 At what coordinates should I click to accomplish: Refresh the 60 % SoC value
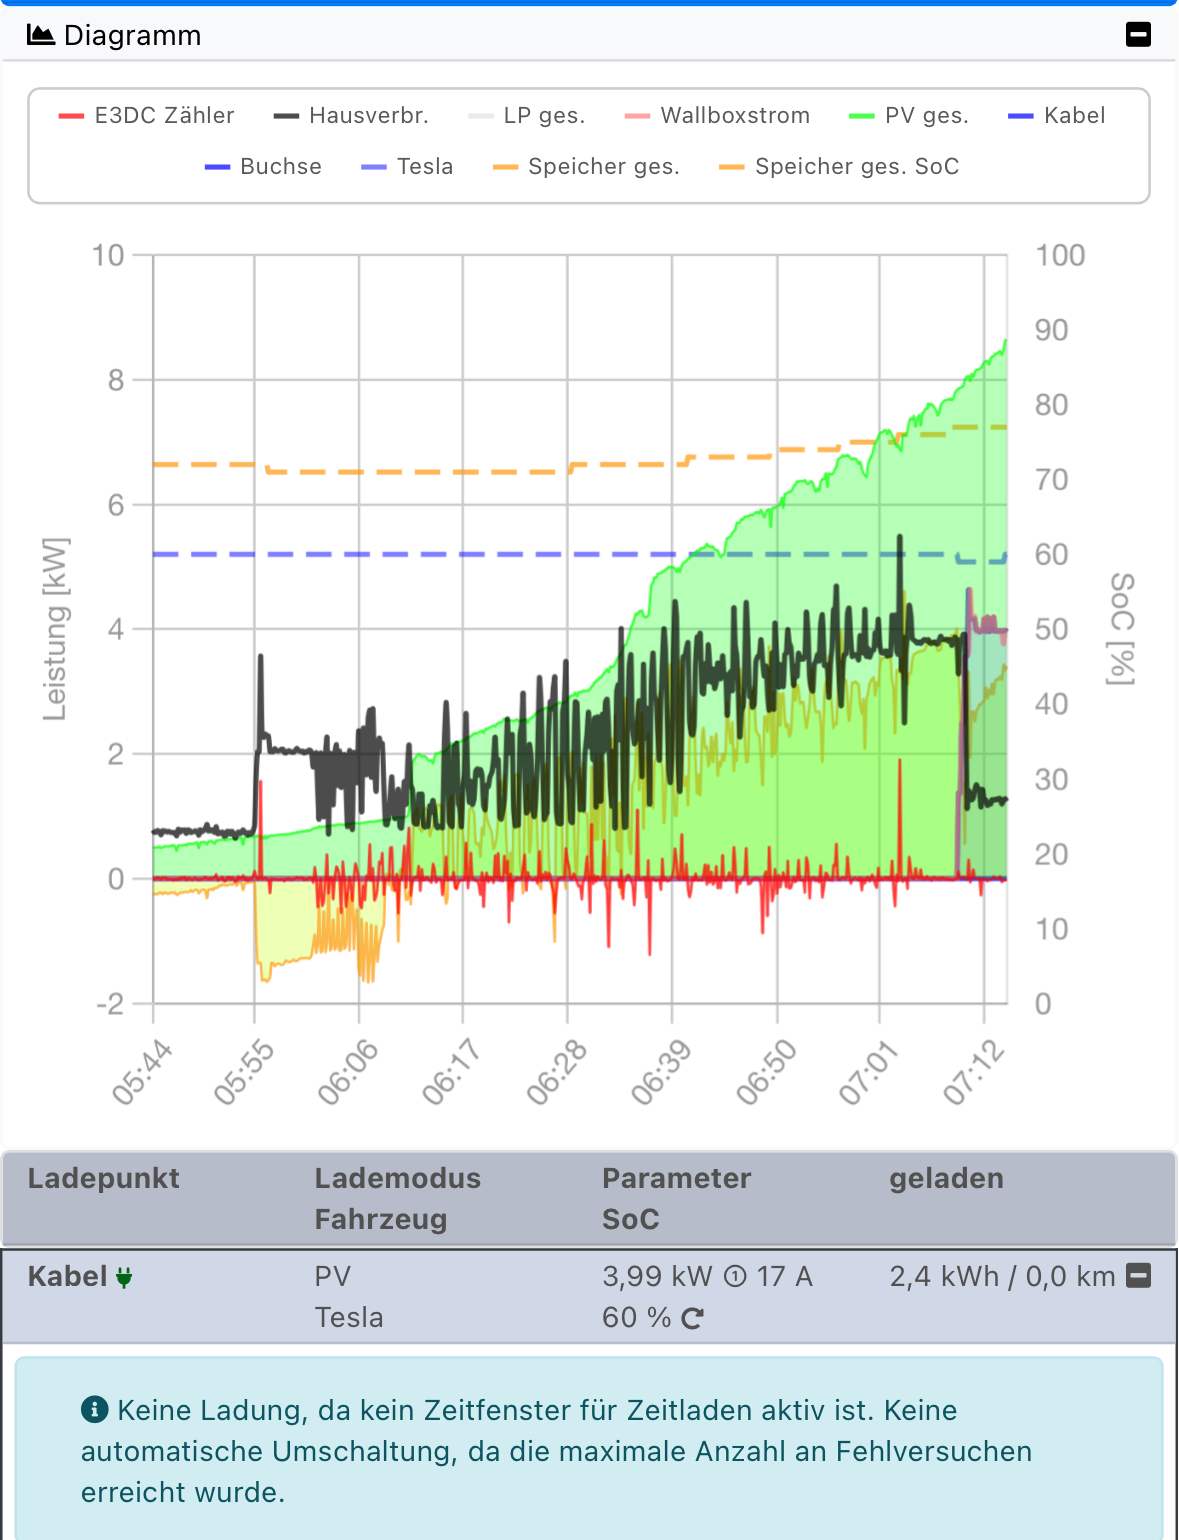coord(692,1319)
